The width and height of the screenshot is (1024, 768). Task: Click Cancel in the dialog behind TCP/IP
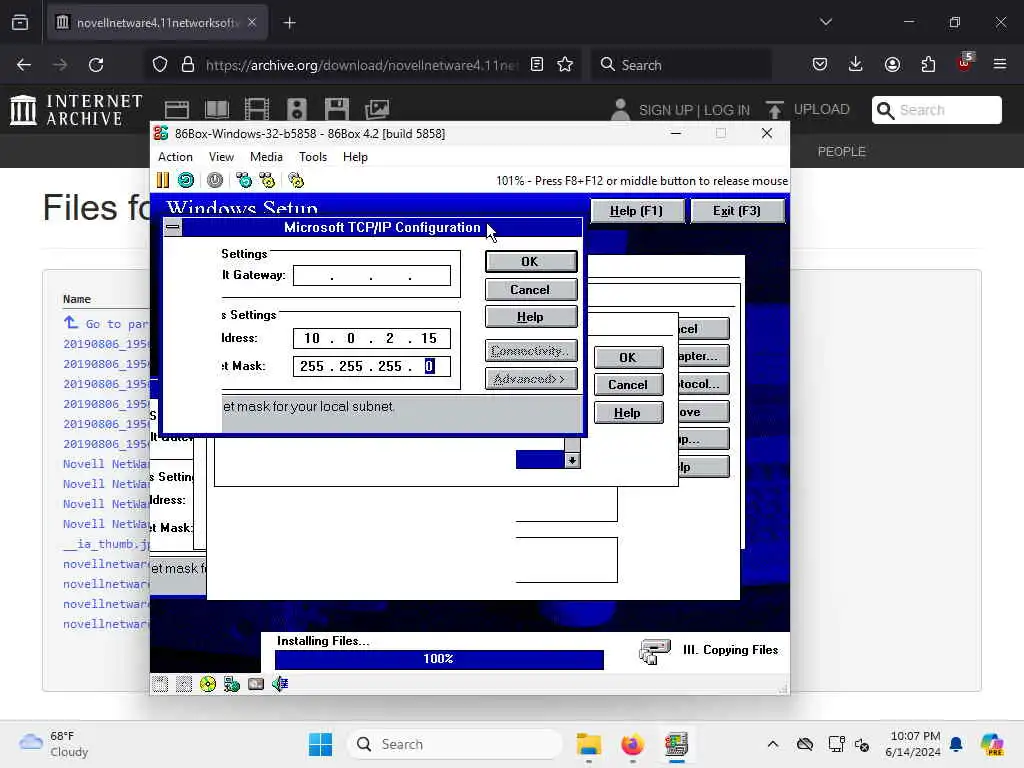628,385
